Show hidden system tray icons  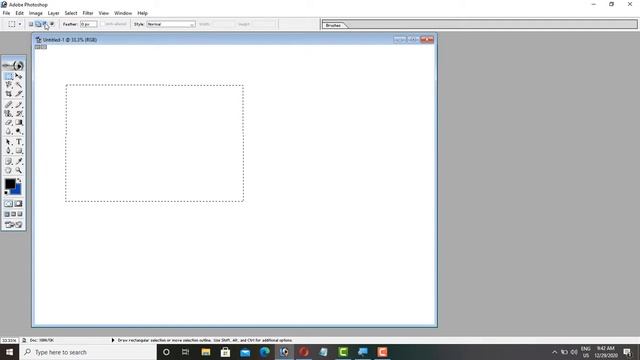tap(554, 352)
